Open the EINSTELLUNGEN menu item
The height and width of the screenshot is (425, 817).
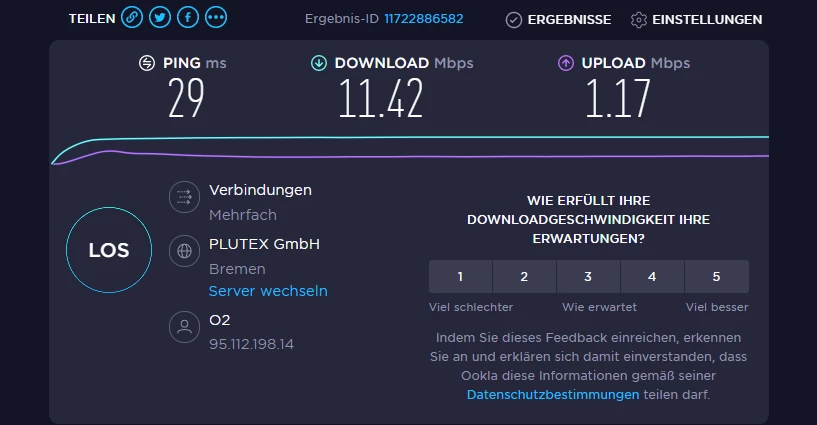[707, 19]
